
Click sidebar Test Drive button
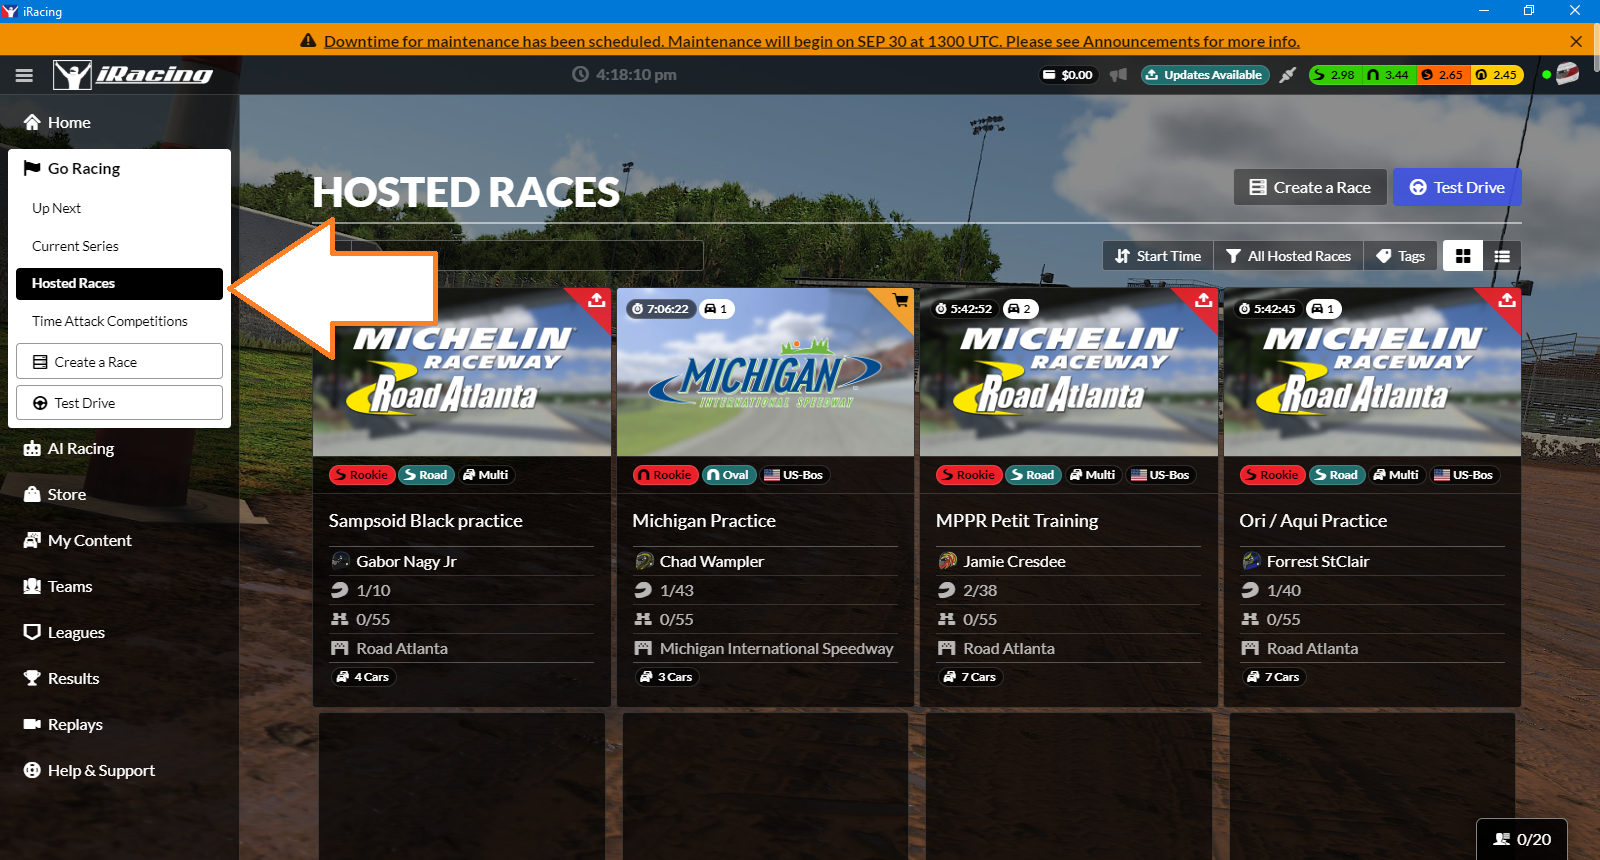(119, 403)
